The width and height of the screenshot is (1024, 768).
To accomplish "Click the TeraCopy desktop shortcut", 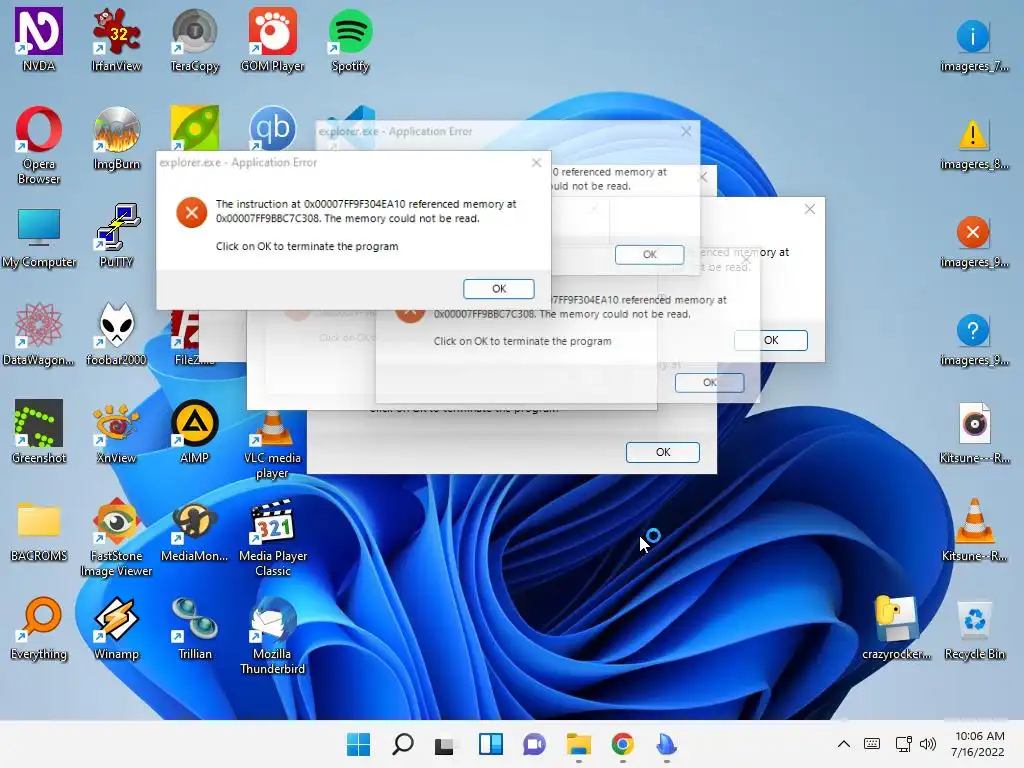I will click(x=195, y=39).
